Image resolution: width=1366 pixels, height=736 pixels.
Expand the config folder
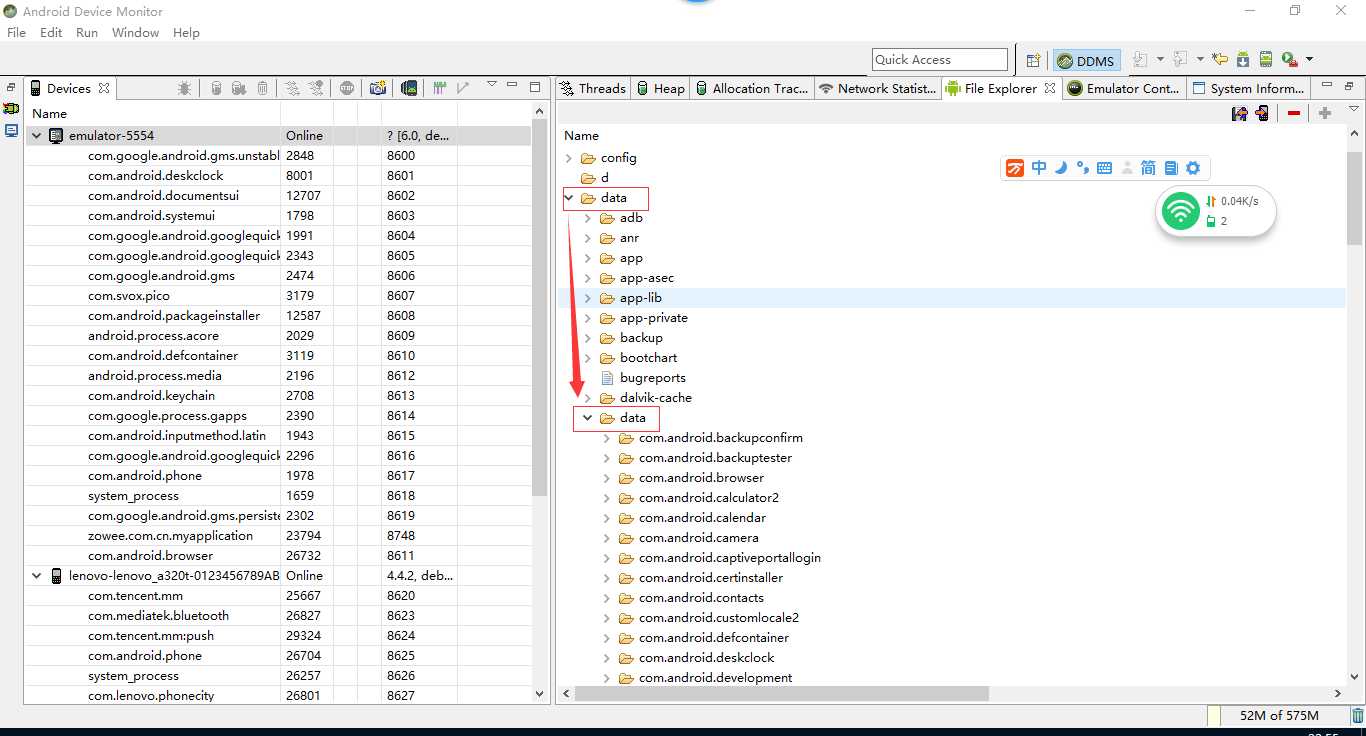click(568, 158)
